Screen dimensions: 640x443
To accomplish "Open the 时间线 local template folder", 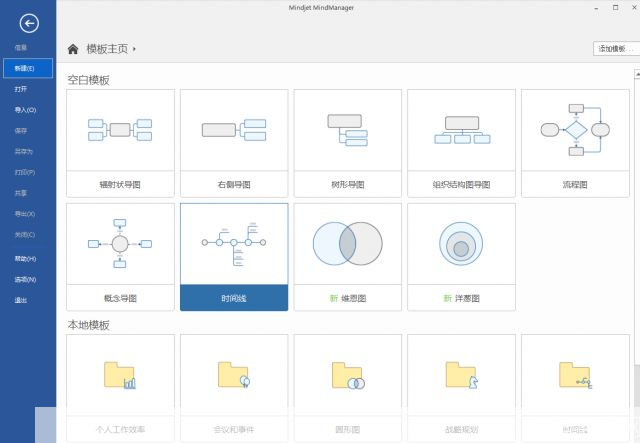I will click(575, 388).
